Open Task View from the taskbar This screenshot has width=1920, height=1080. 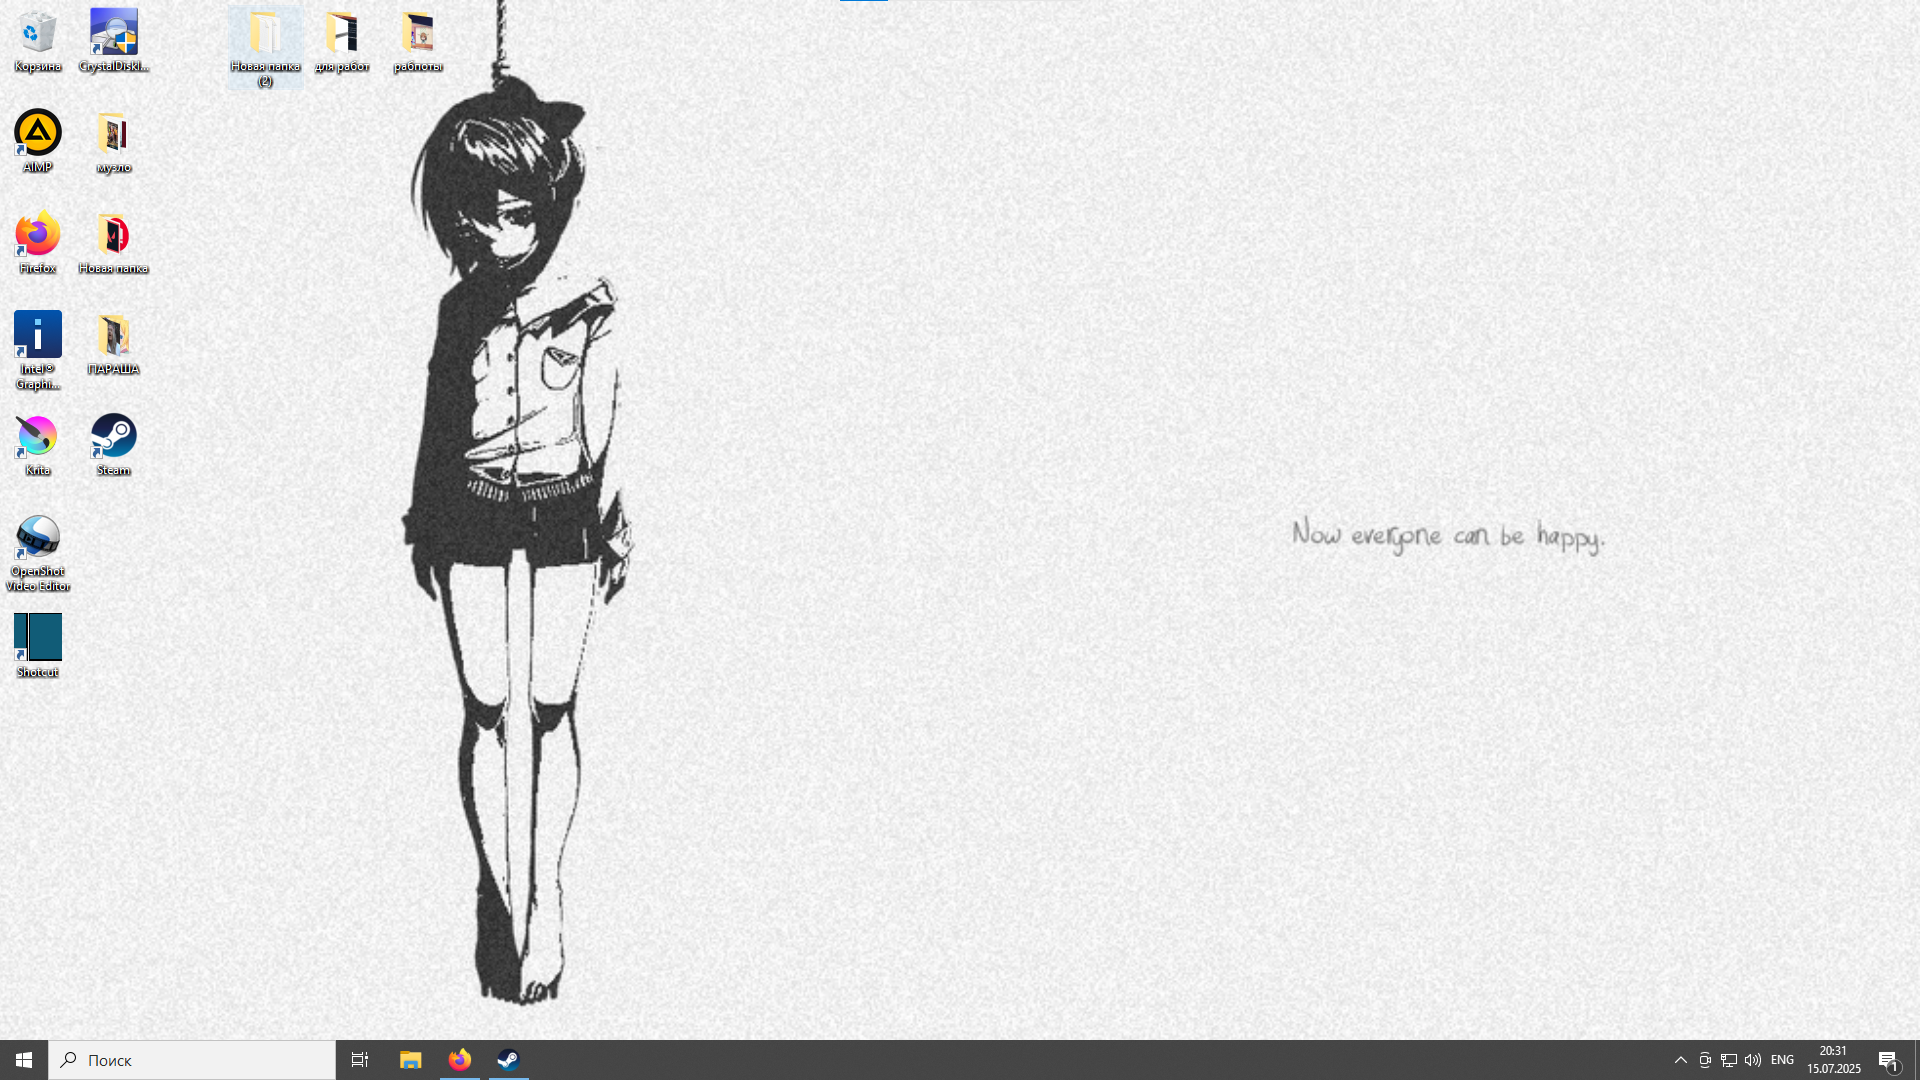point(360,1060)
